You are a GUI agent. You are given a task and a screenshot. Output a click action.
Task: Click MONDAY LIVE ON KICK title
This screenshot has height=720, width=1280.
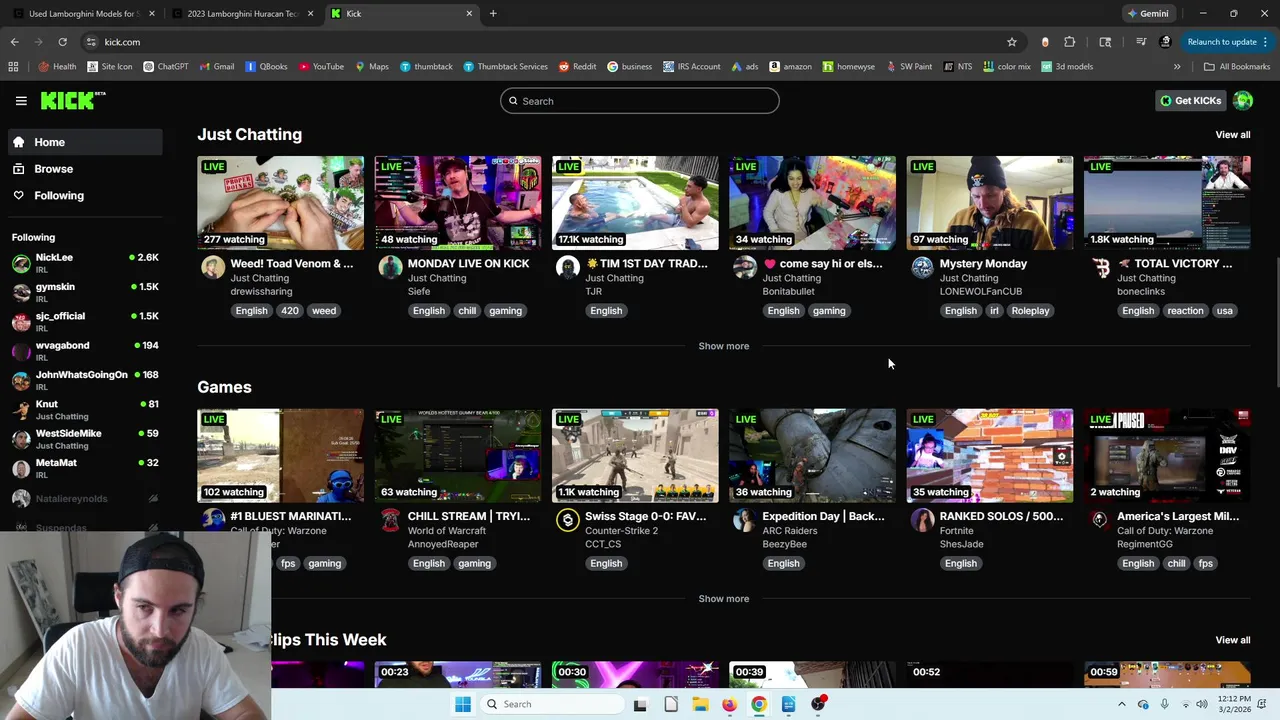pyautogui.click(x=468, y=264)
